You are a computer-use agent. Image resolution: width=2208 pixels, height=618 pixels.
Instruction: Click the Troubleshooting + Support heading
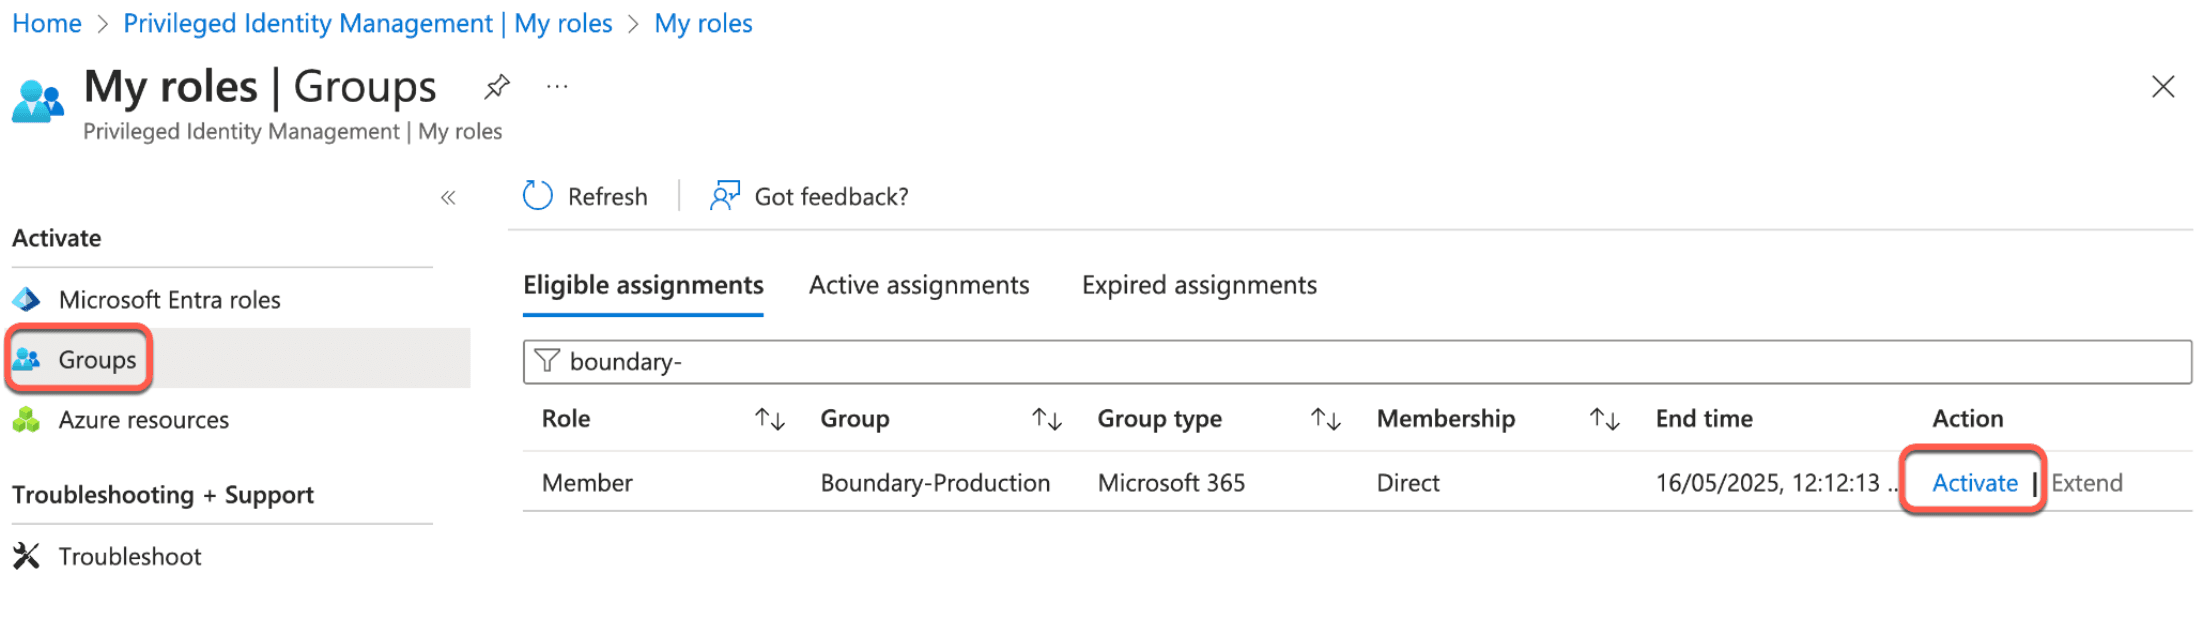click(x=163, y=495)
